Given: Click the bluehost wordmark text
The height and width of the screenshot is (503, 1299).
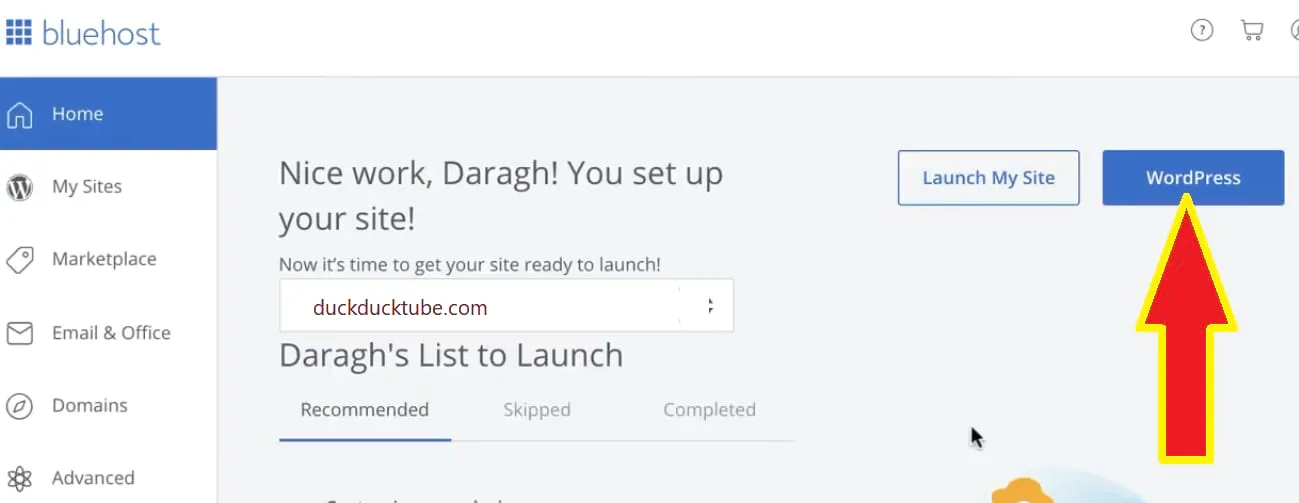Looking at the screenshot, I should pos(101,33).
